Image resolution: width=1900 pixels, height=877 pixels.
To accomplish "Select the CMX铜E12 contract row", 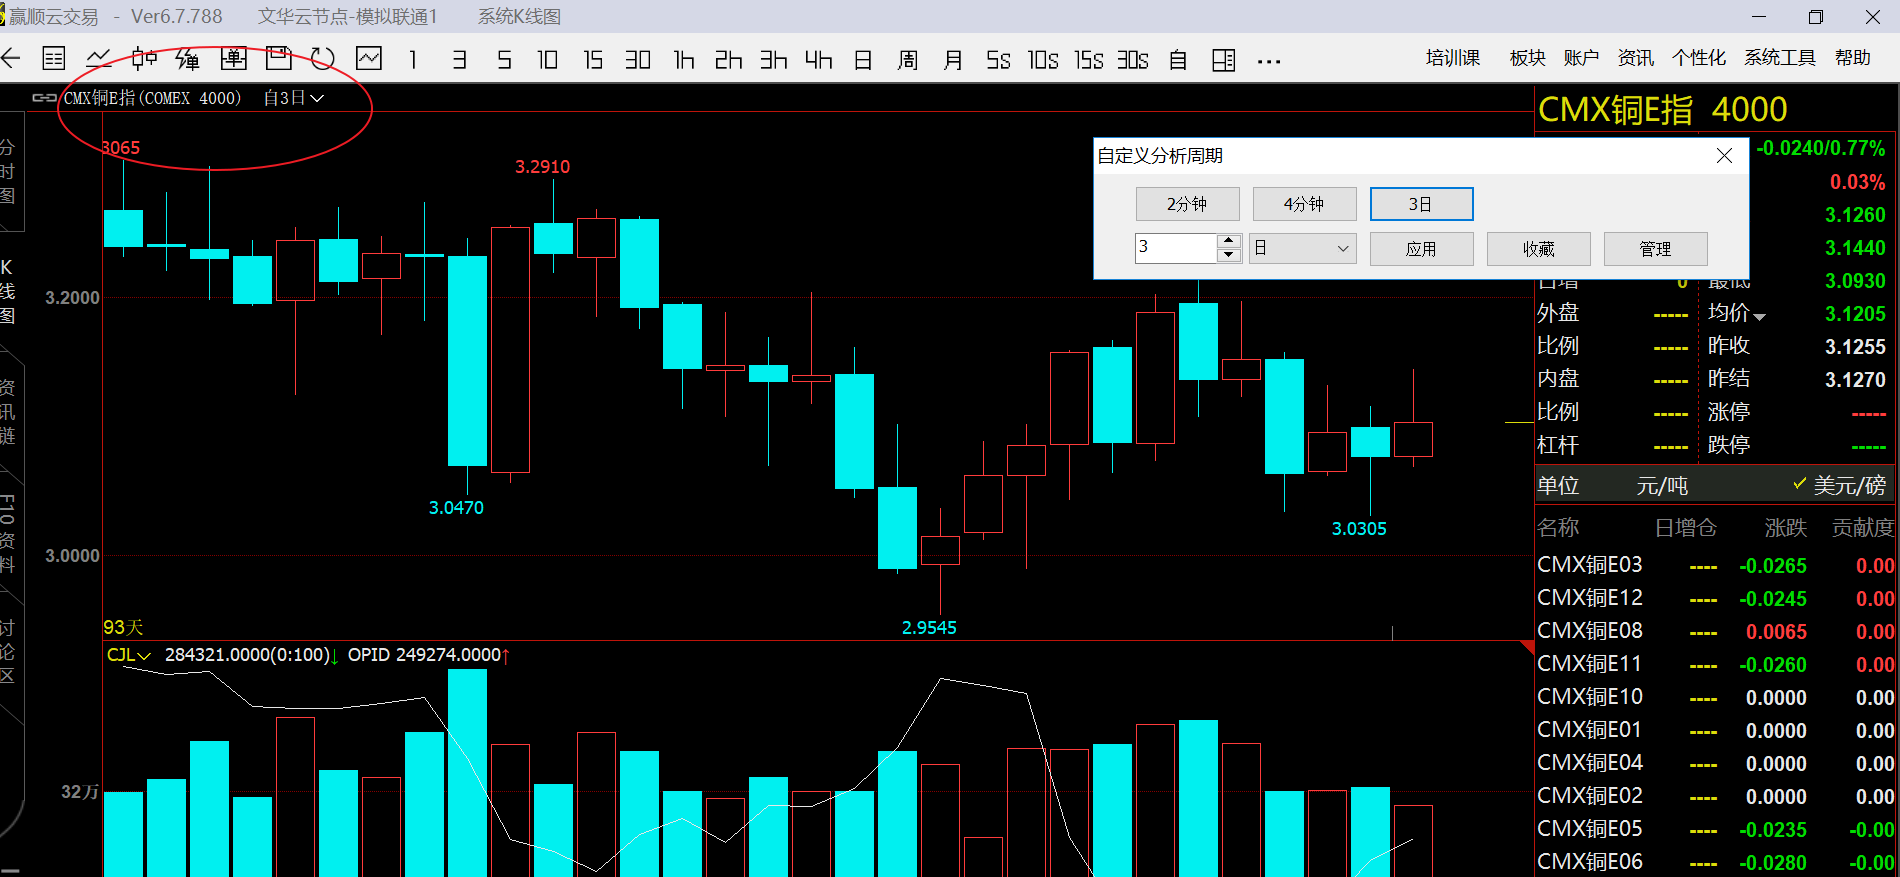I will [1716, 598].
